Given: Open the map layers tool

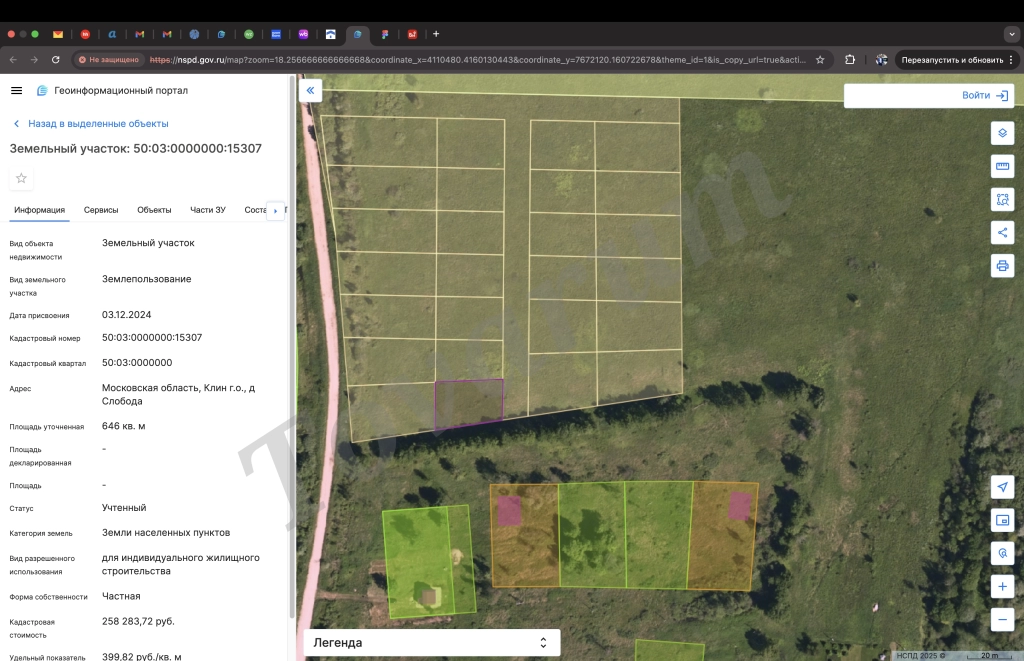Looking at the screenshot, I should pos(1002,133).
